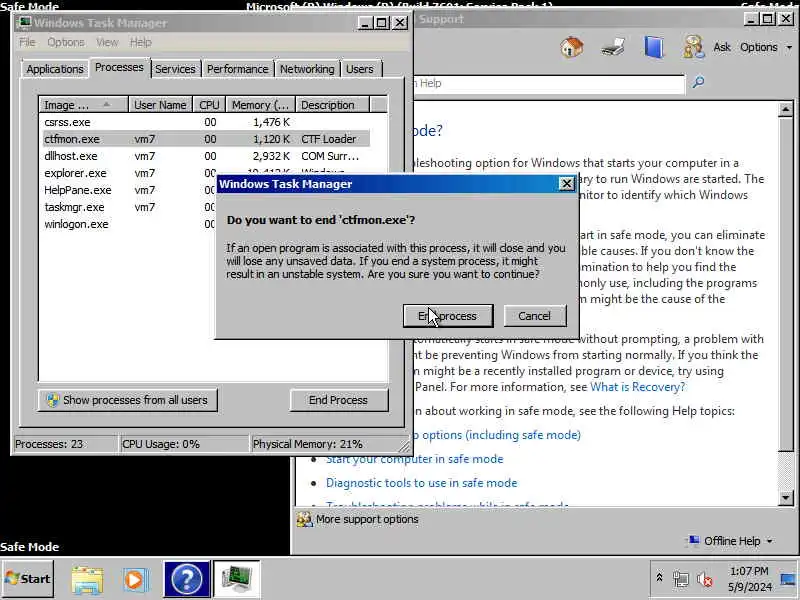Open the What is Recovery? link
The height and width of the screenshot is (600, 800).
(637, 387)
